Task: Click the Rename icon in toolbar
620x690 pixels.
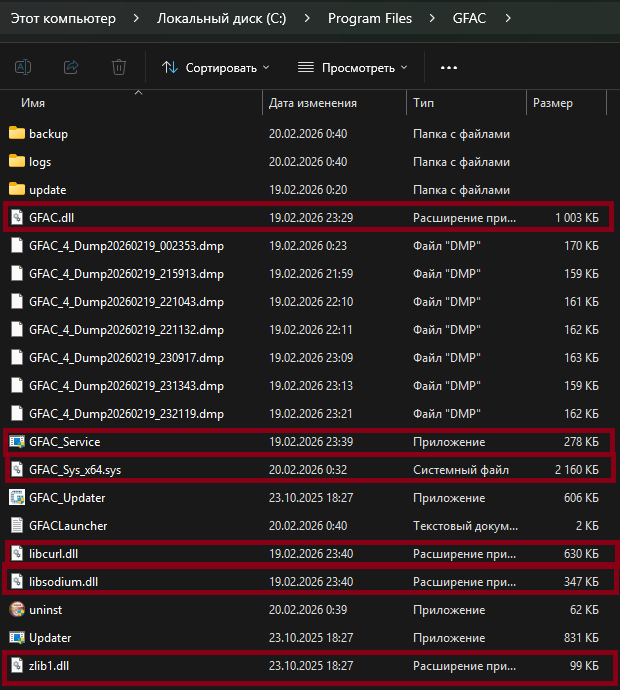Action: (x=23, y=67)
